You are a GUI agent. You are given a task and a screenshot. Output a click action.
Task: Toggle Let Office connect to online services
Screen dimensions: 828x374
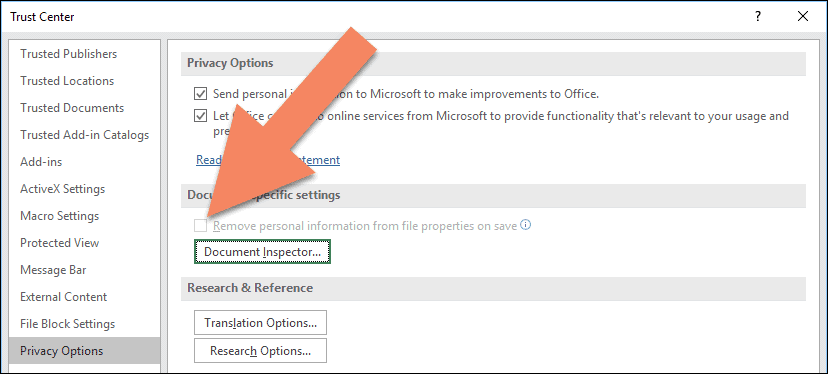tap(200, 116)
